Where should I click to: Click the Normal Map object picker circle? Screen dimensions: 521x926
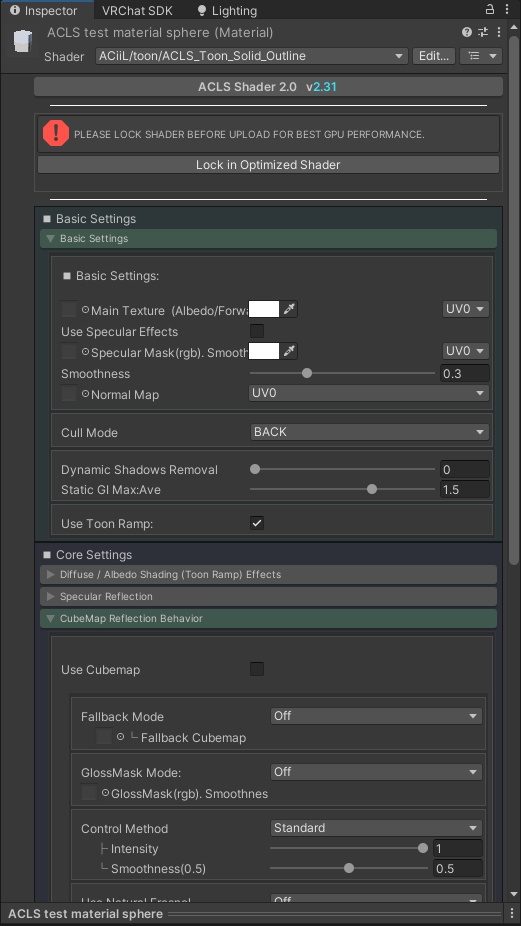(x=85, y=393)
